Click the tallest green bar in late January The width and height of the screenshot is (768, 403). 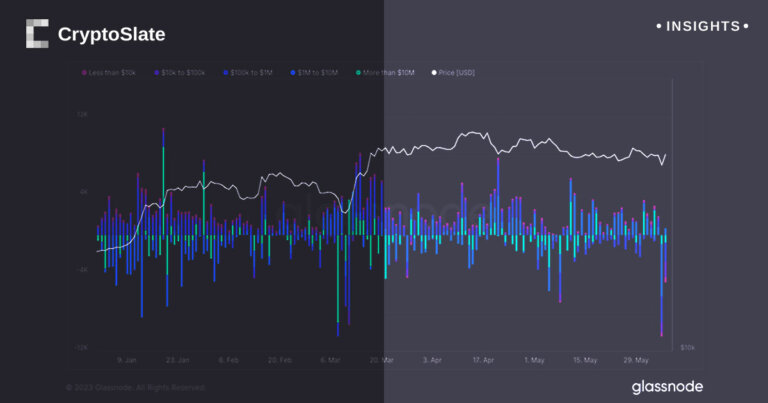(x=164, y=191)
